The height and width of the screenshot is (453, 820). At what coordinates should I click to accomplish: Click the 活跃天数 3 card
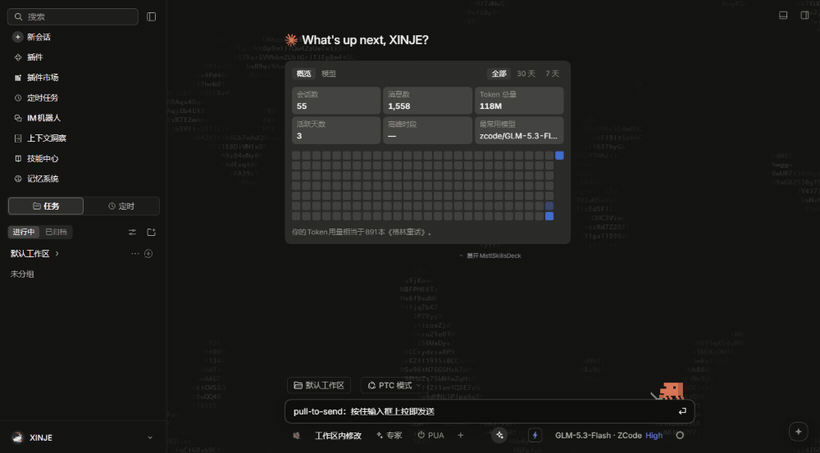[336, 130]
